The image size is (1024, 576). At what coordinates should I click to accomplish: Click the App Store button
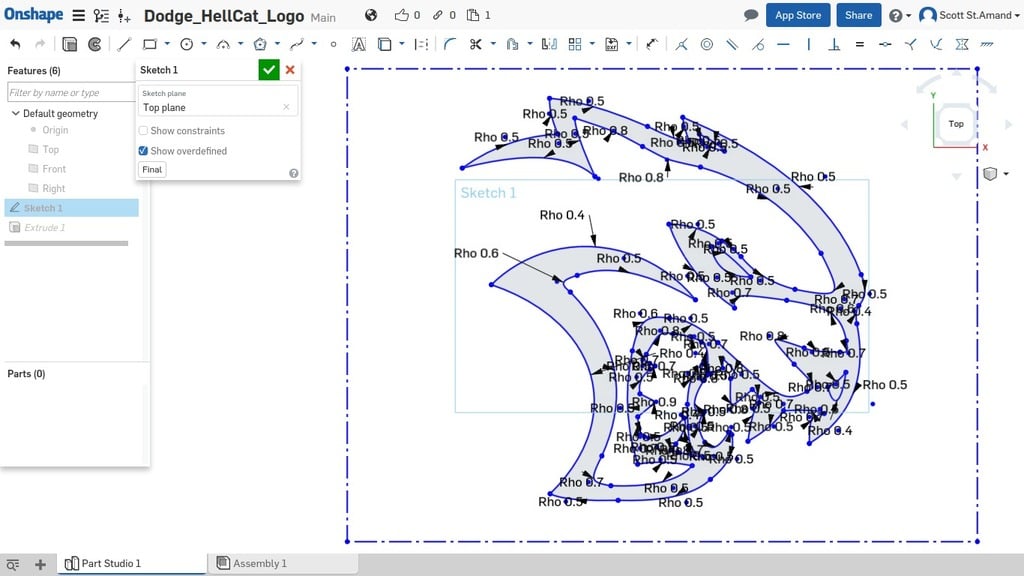(x=797, y=15)
